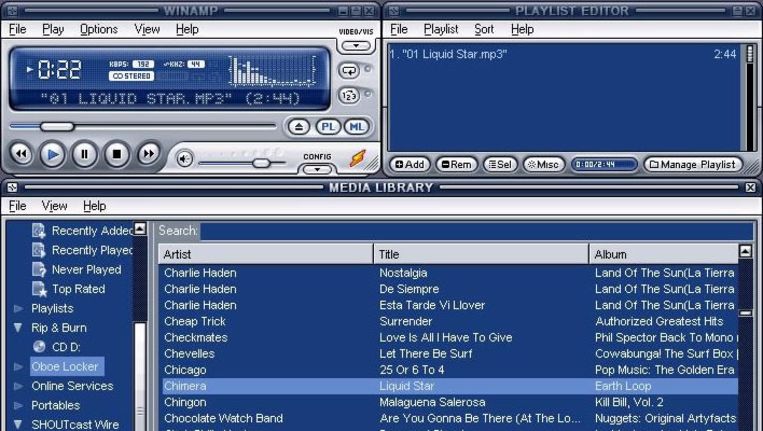Stop playback with the Stop button
The width and height of the screenshot is (763, 431).
(x=117, y=154)
